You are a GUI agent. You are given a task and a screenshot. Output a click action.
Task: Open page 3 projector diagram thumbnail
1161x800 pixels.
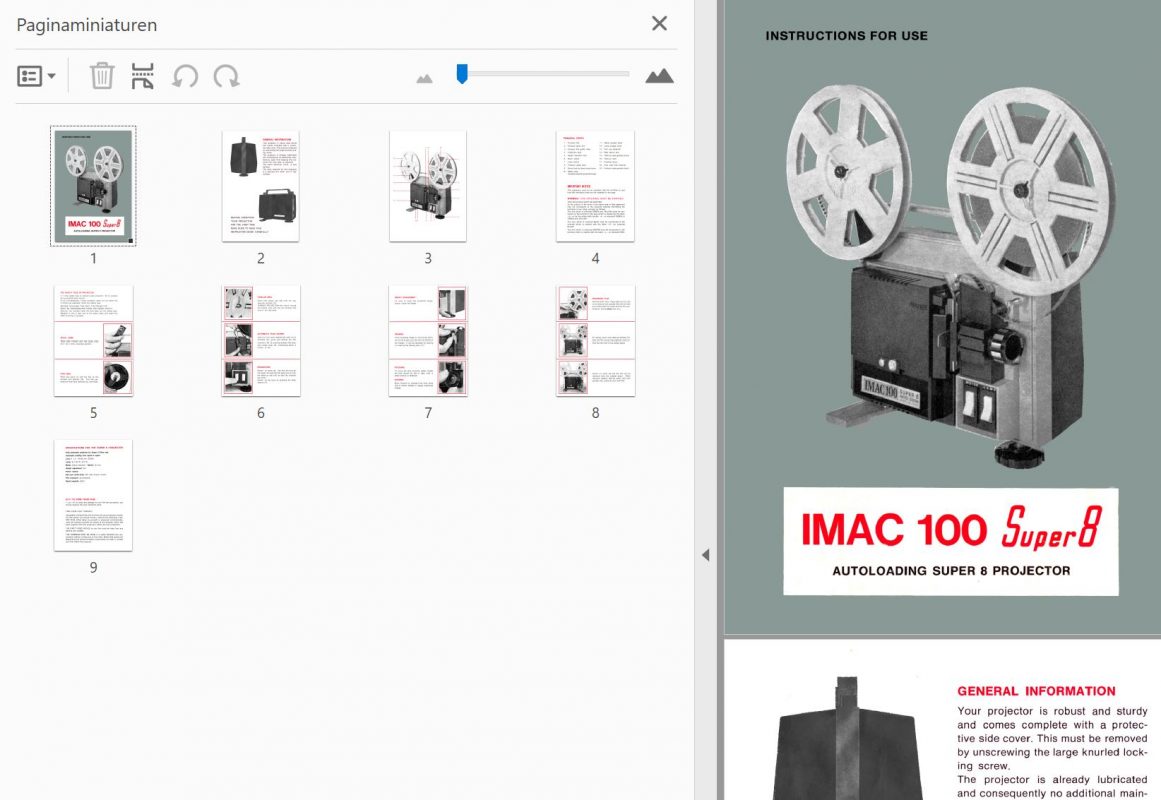click(x=428, y=186)
